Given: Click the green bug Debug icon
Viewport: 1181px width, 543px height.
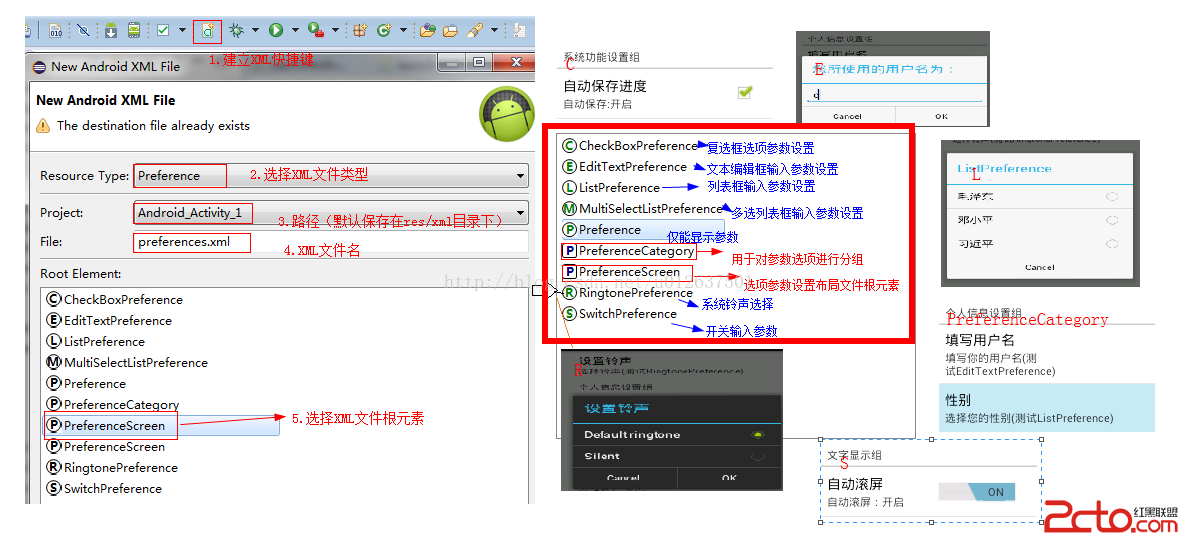Looking at the screenshot, I should pyautogui.click(x=237, y=31).
